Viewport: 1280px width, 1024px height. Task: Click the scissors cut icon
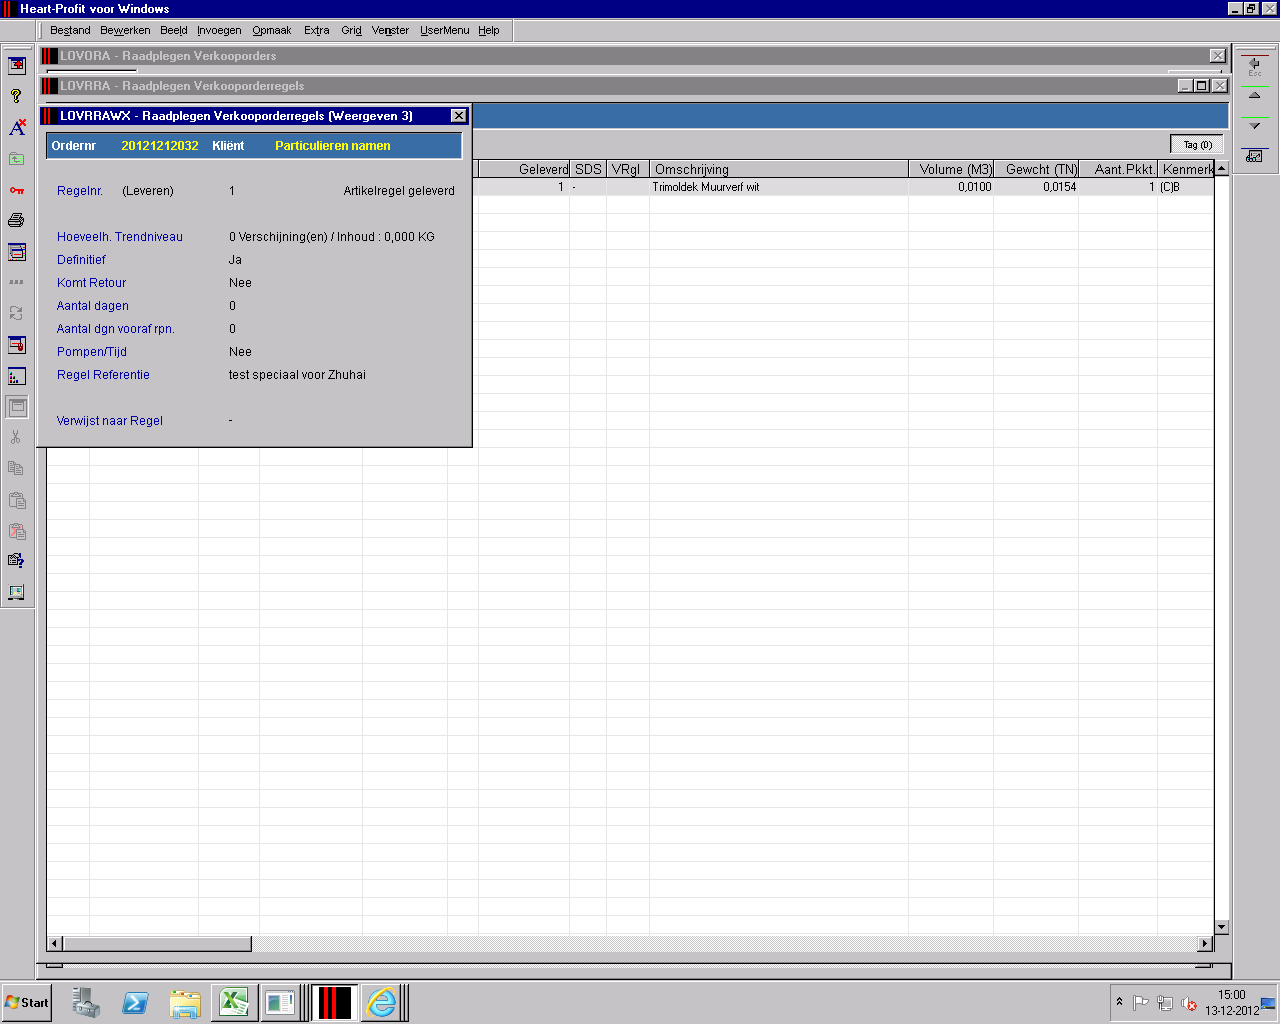coord(16,437)
